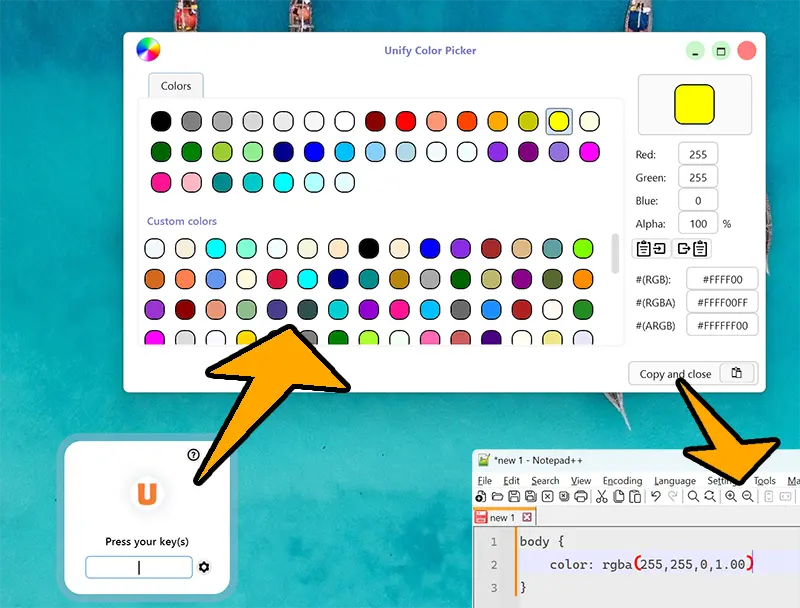
Task: Click the Custom colors section heading
Action: [182, 221]
